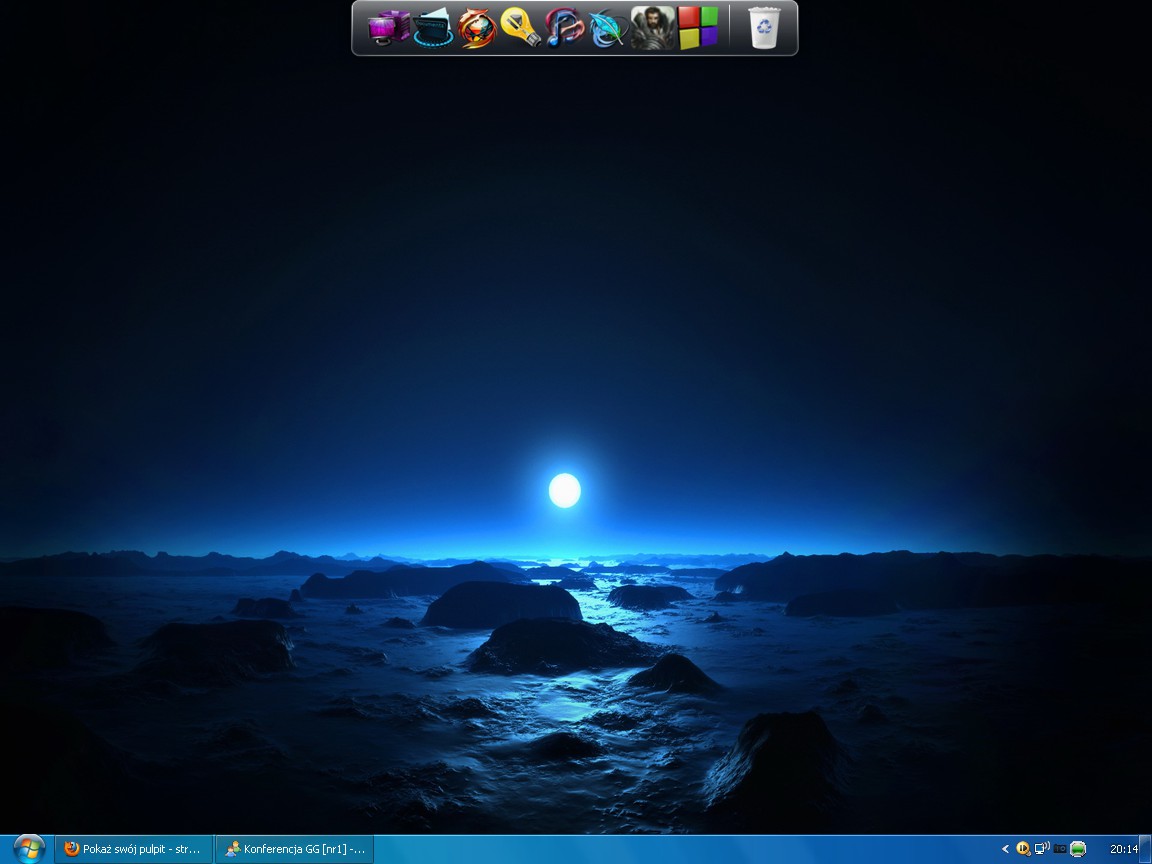Open the blue feather dock icon
Viewport: 1152px width, 864px height.
pyautogui.click(x=608, y=28)
